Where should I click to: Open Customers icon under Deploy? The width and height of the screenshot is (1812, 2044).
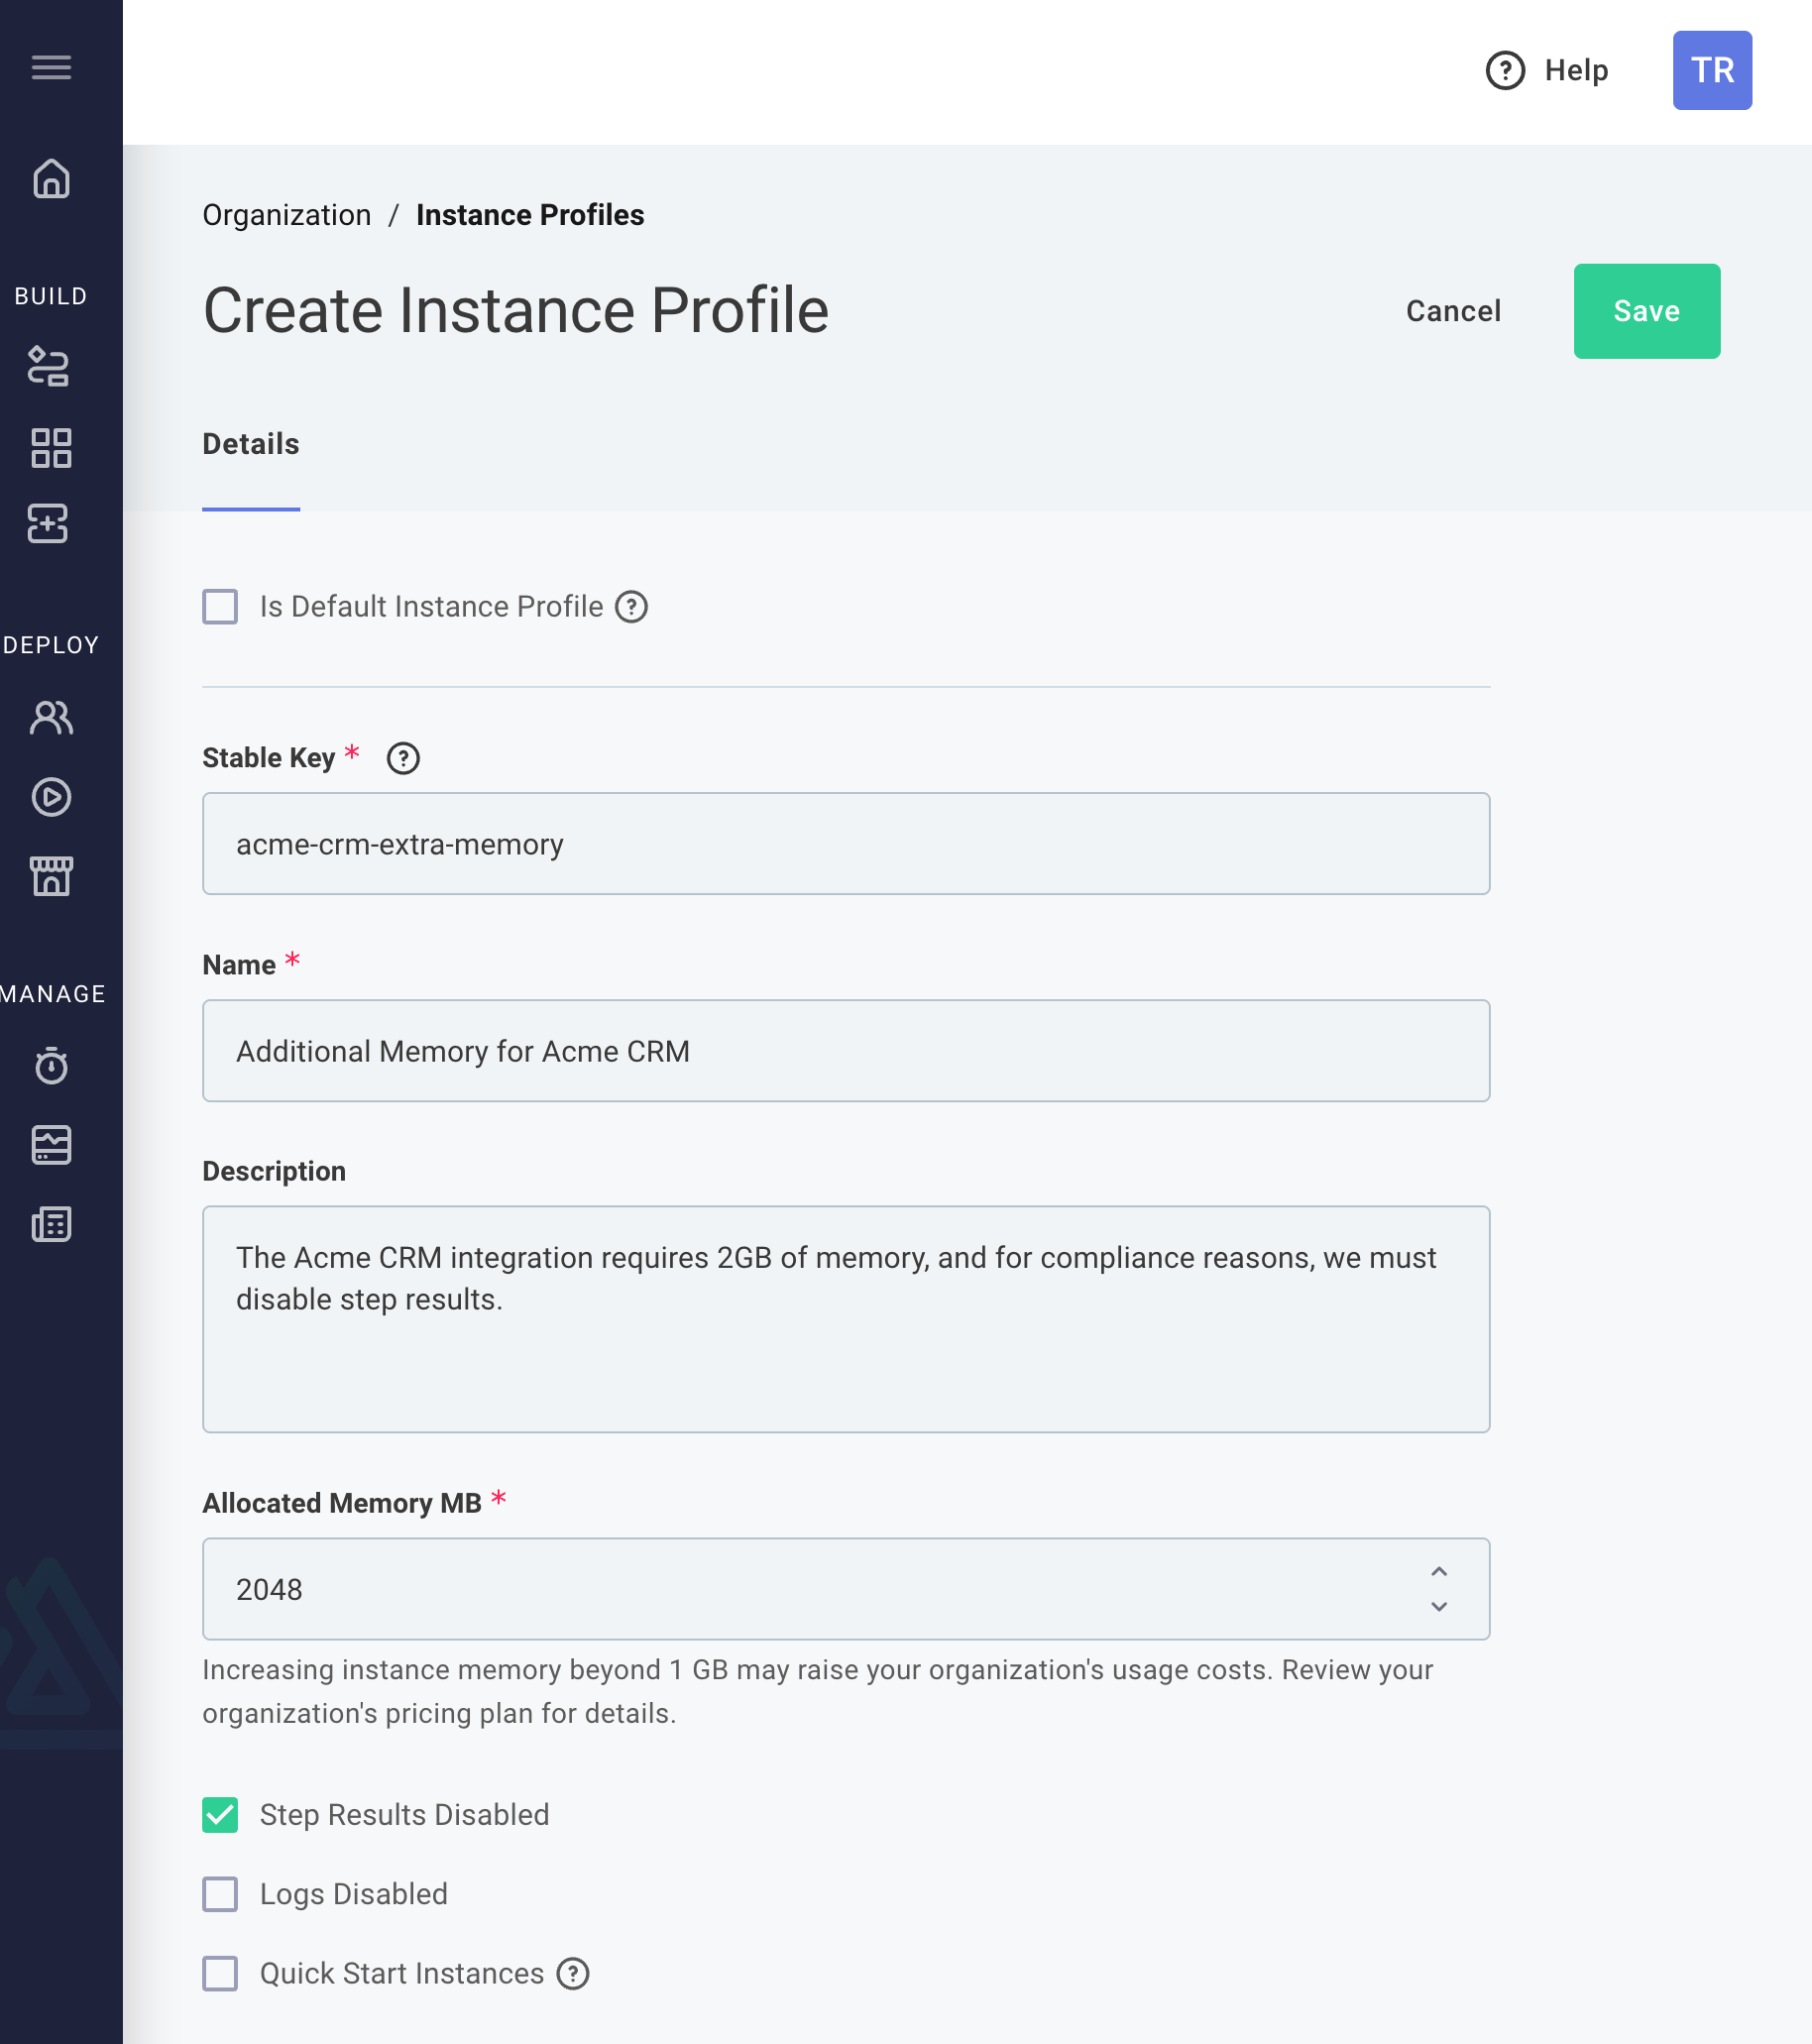51,717
